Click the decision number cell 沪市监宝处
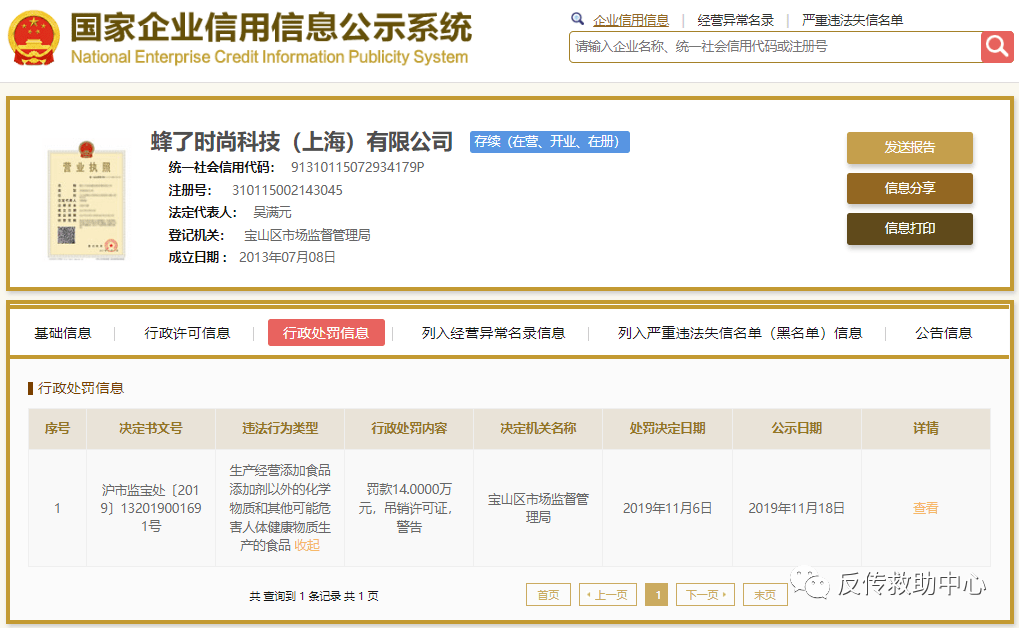1019x628 pixels. pos(151,508)
